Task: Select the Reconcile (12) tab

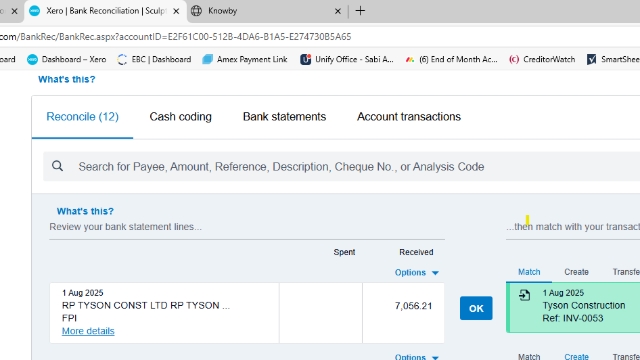Action: coord(82,117)
